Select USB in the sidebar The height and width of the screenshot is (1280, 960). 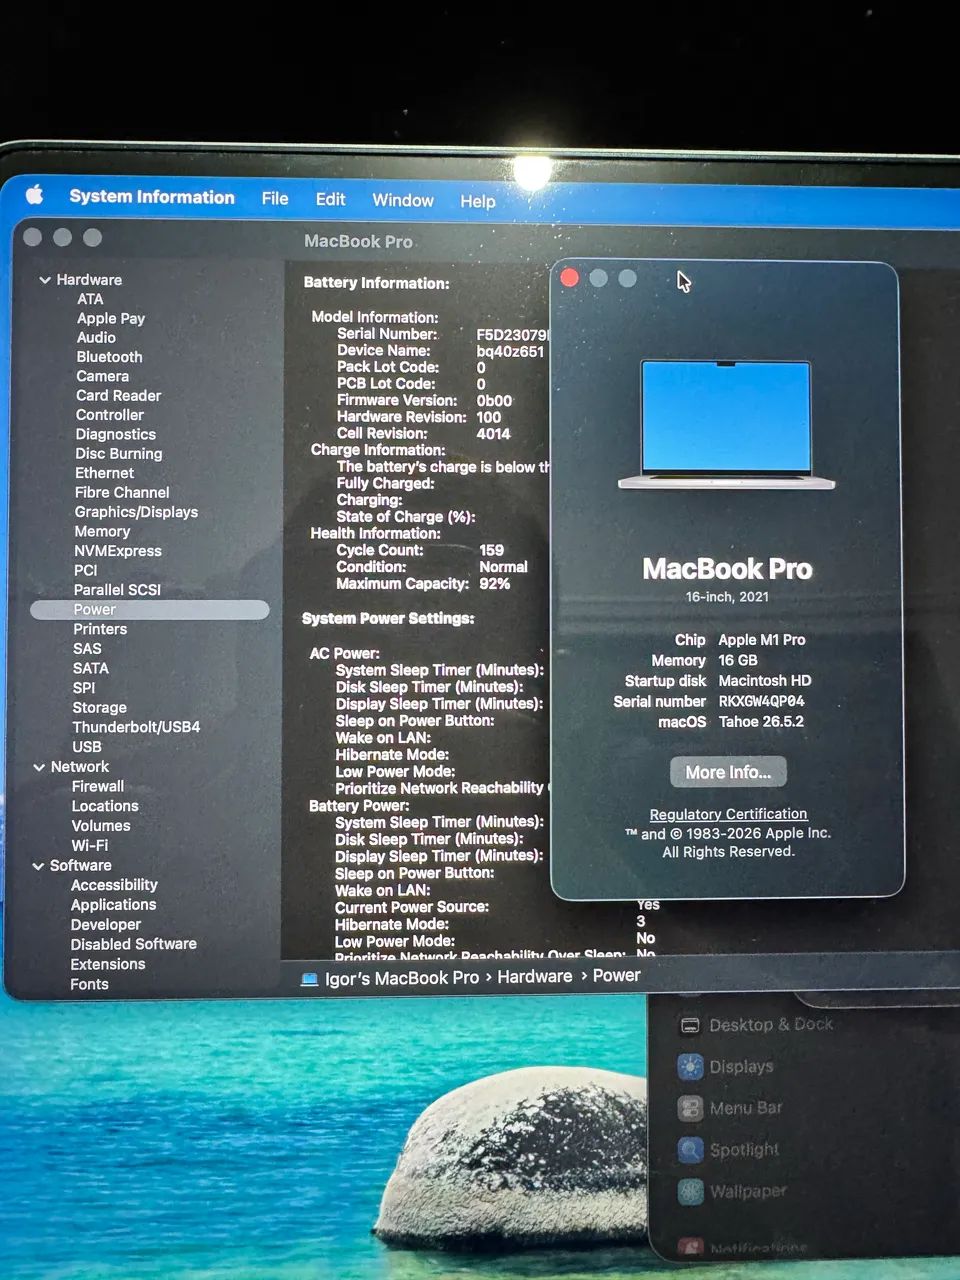click(x=87, y=747)
